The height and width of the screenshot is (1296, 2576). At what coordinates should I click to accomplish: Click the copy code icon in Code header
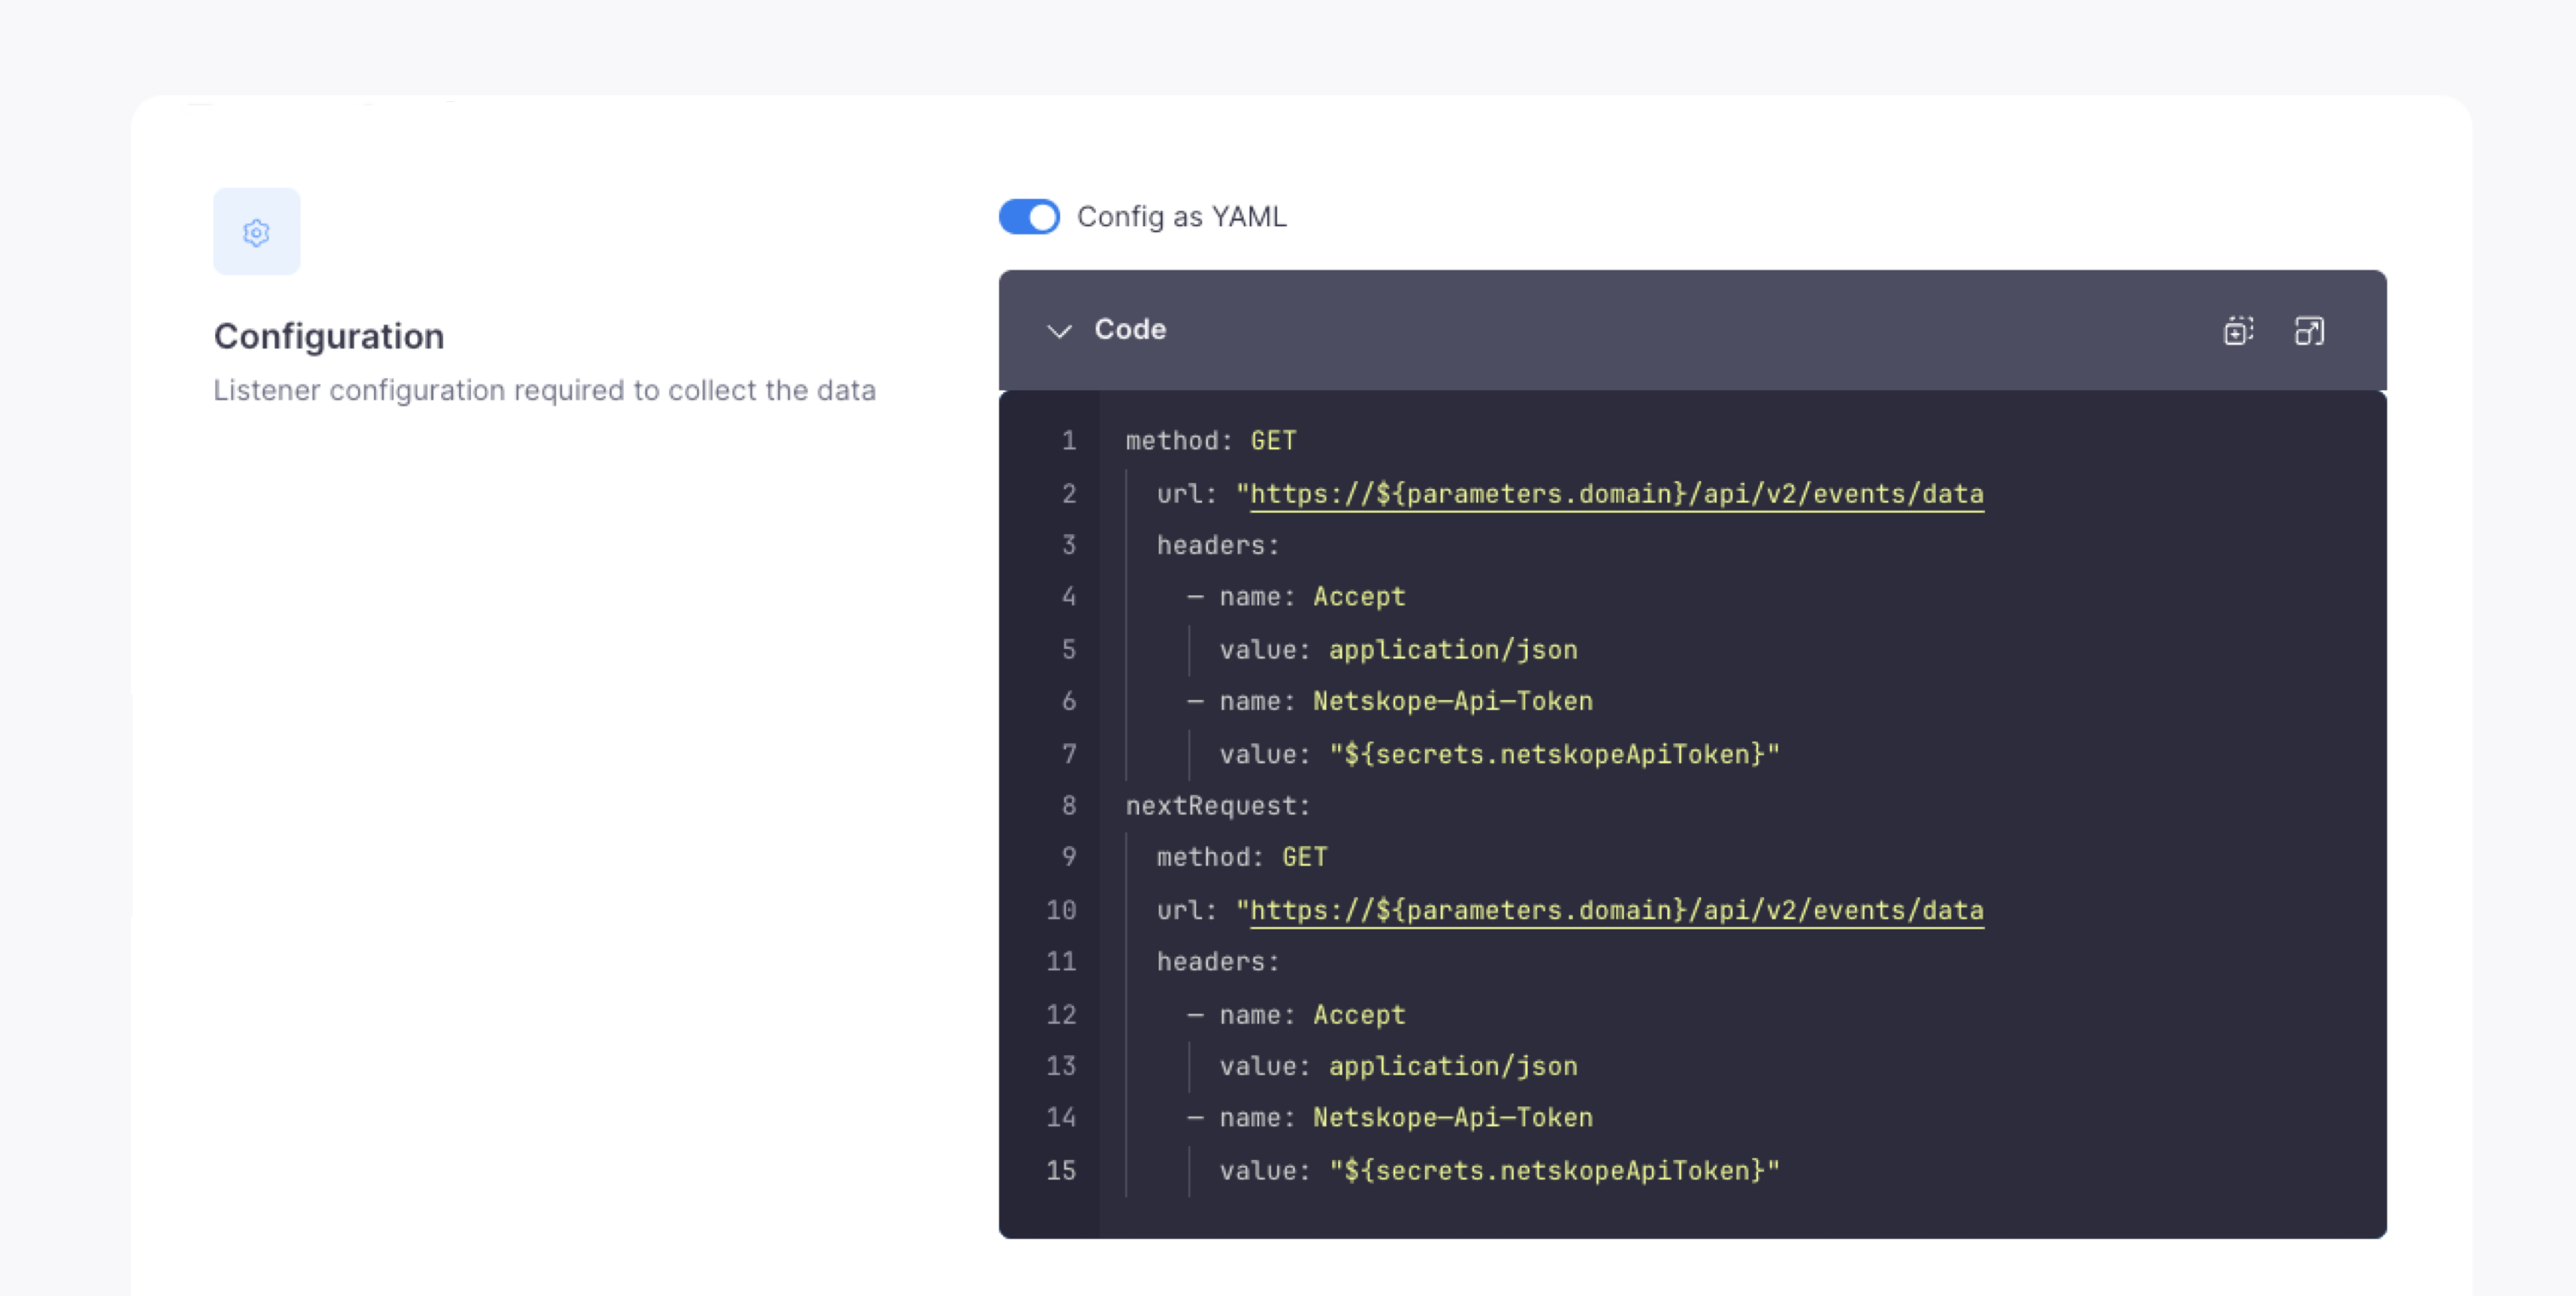(2238, 330)
